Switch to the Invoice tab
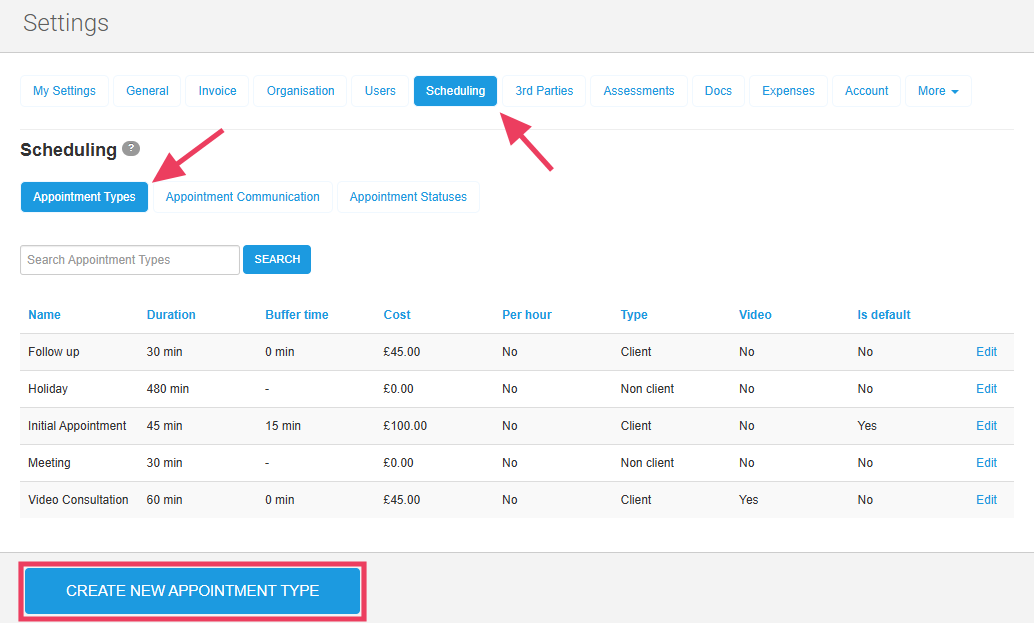 (217, 91)
